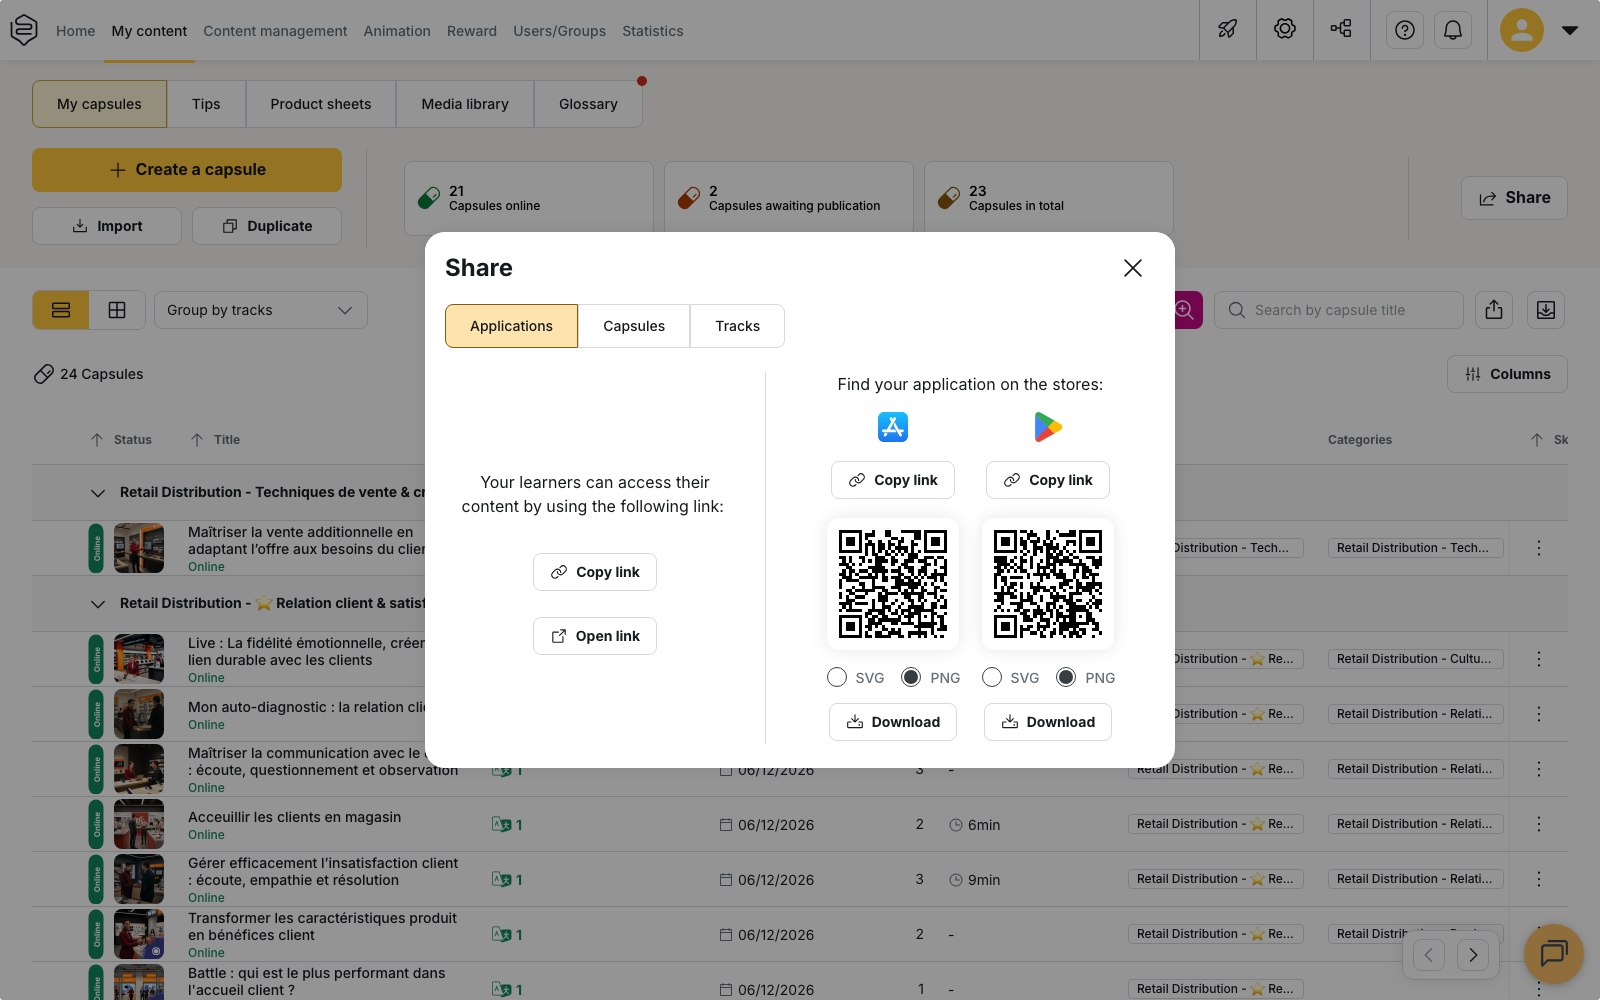
Task: Click the Open link button
Action: coord(595,636)
